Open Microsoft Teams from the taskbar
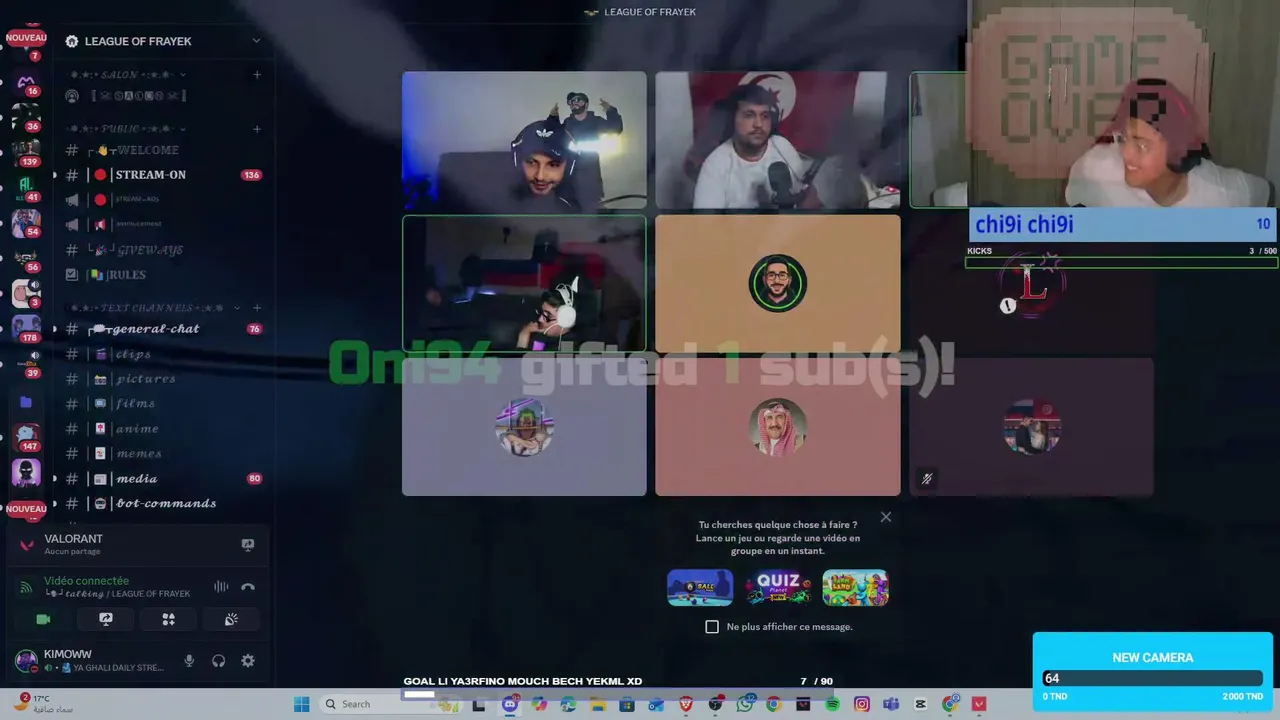 click(x=891, y=704)
